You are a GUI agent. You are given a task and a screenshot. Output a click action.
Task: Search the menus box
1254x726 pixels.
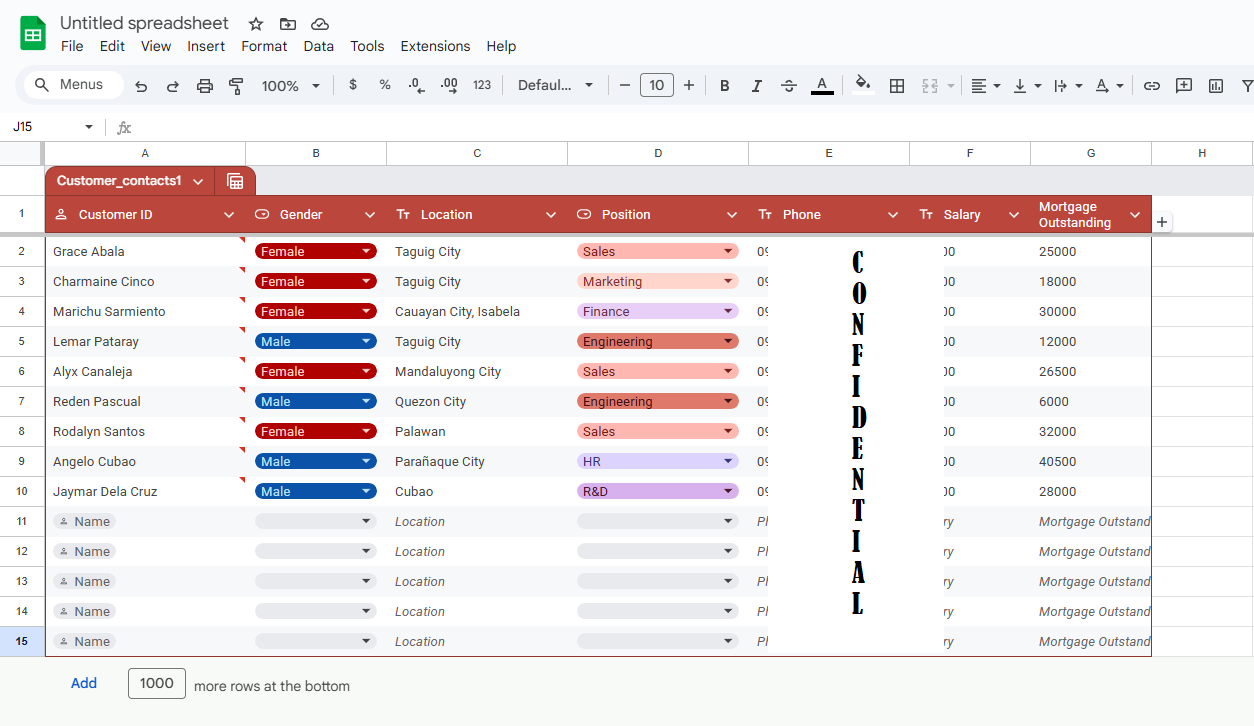74,85
